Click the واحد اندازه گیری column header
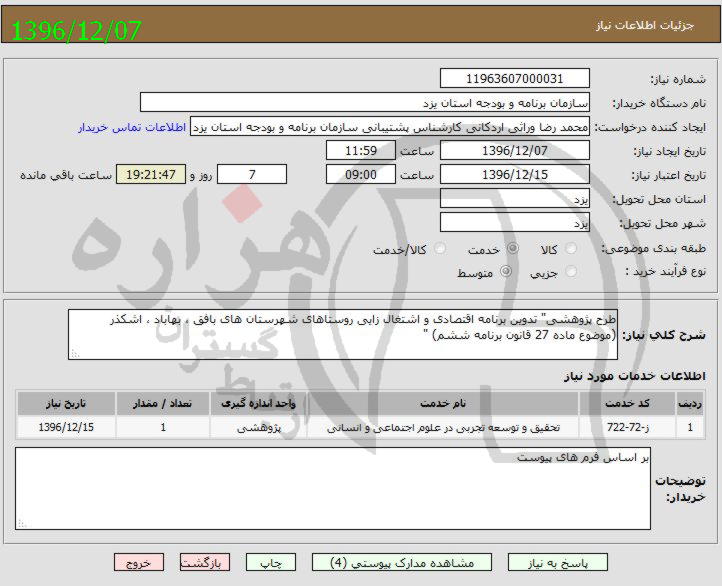The image size is (722, 586). (x=258, y=404)
